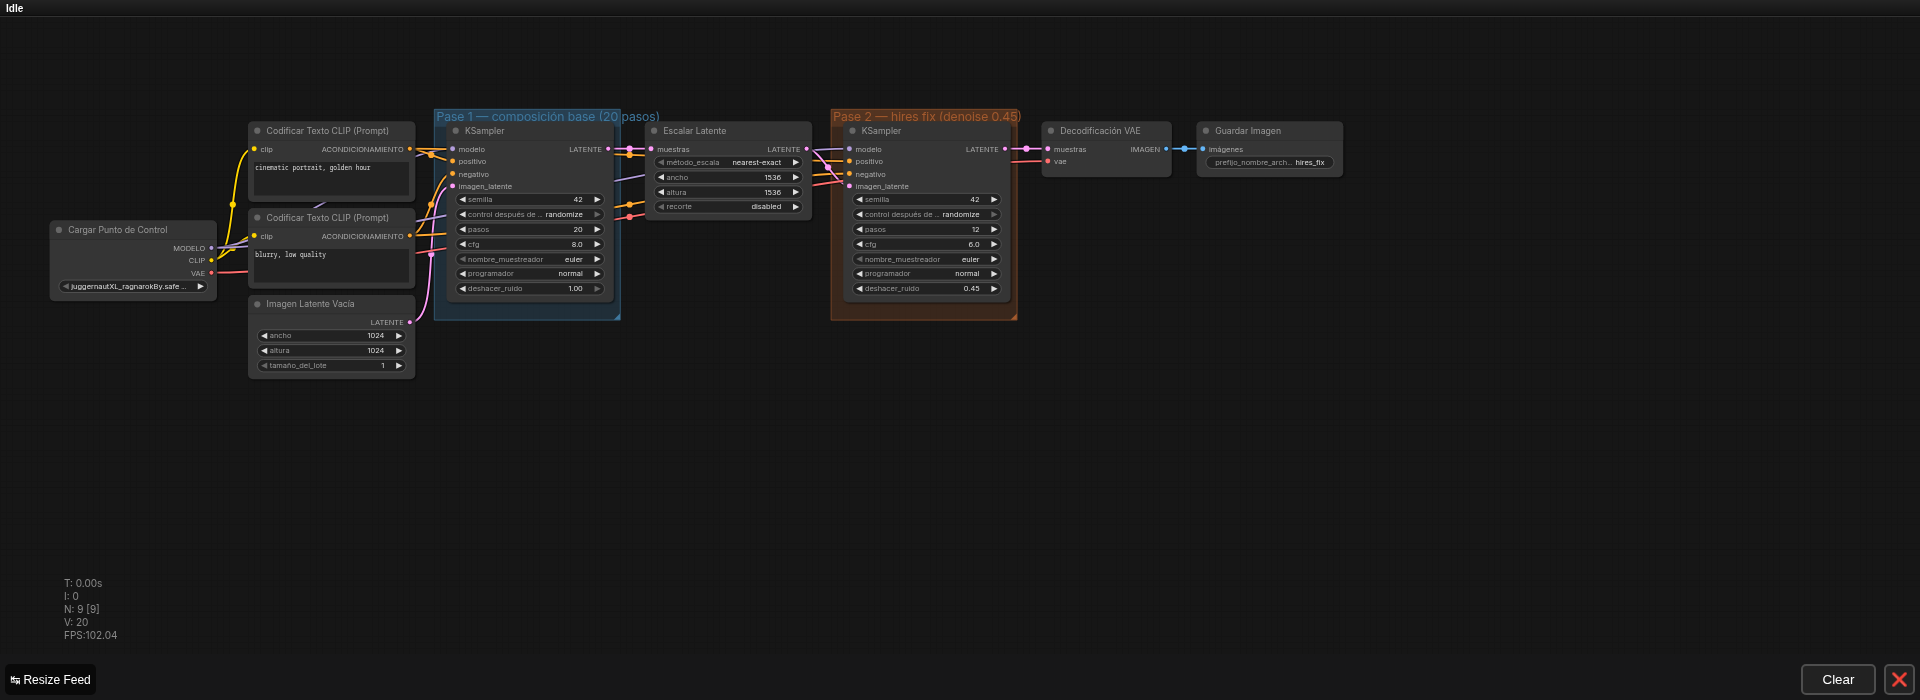1920x700 pixels.
Task: Click the LATENTE output socket of Imagen Latente Vacía
Action: [x=410, y=322]
